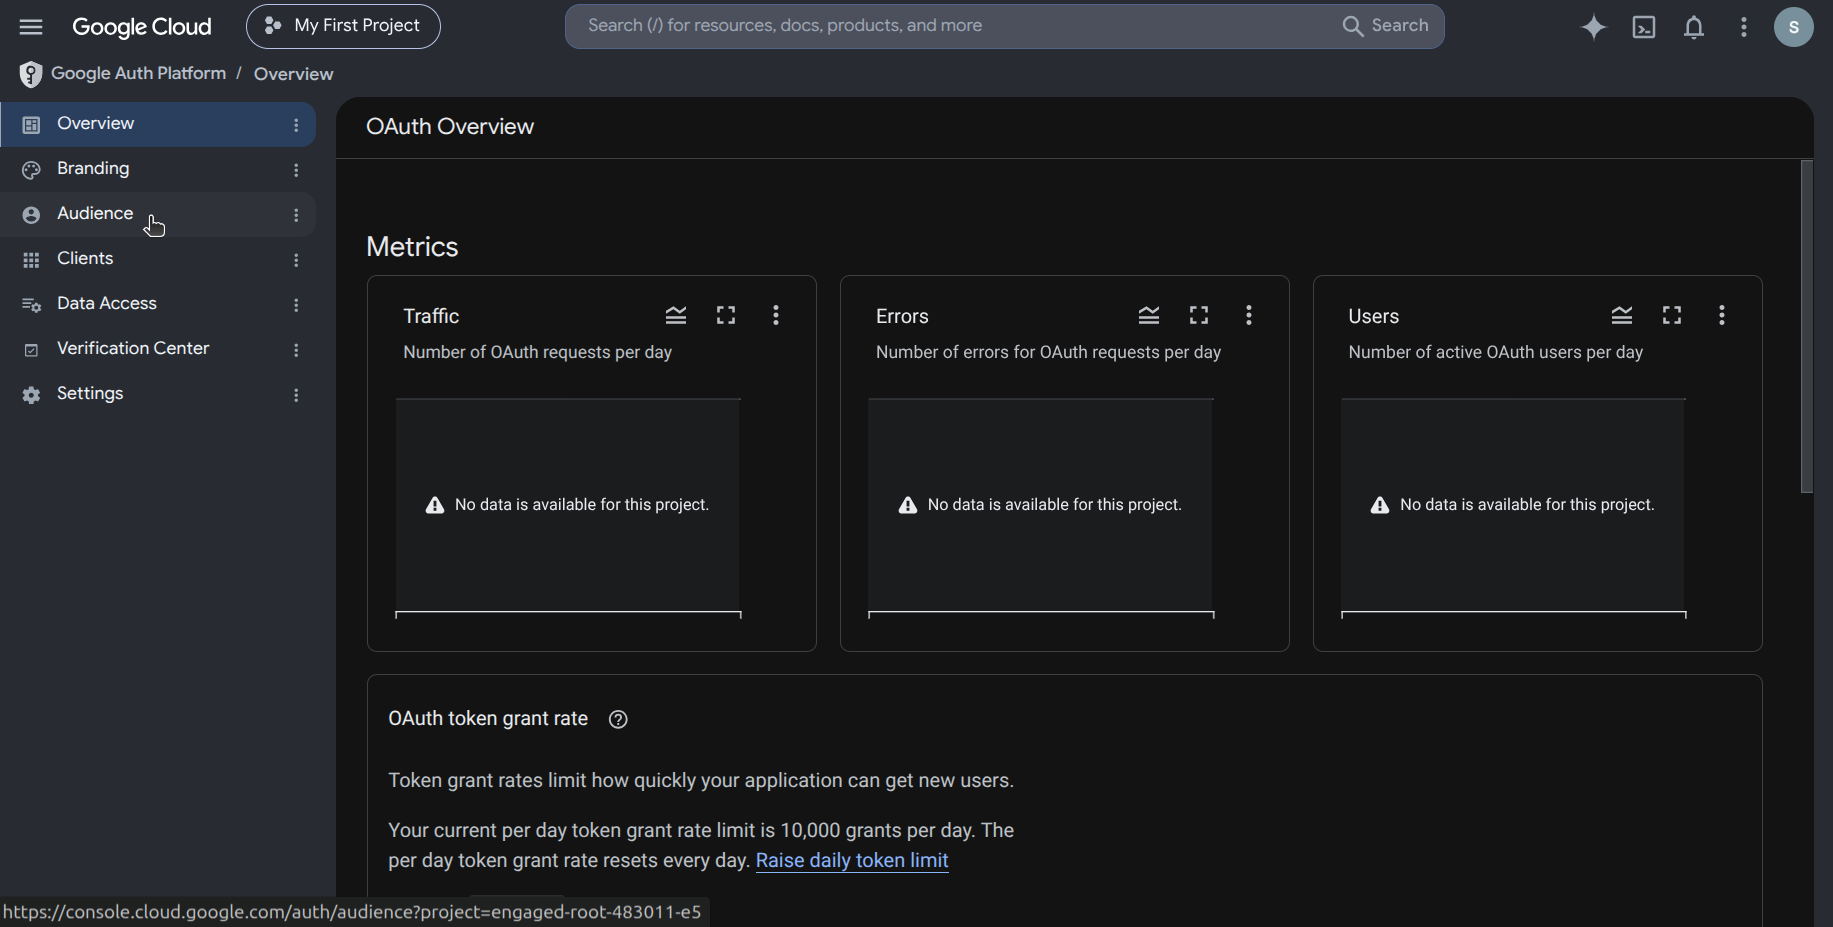Screen dimensions: 1833x927
Task: Click the Data Access icon
Action: coord(31,305)
